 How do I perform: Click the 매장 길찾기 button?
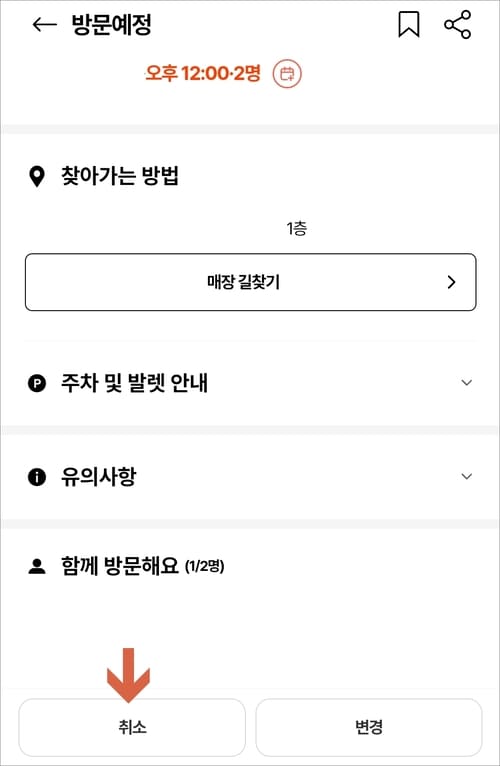[x=250, y=282]
